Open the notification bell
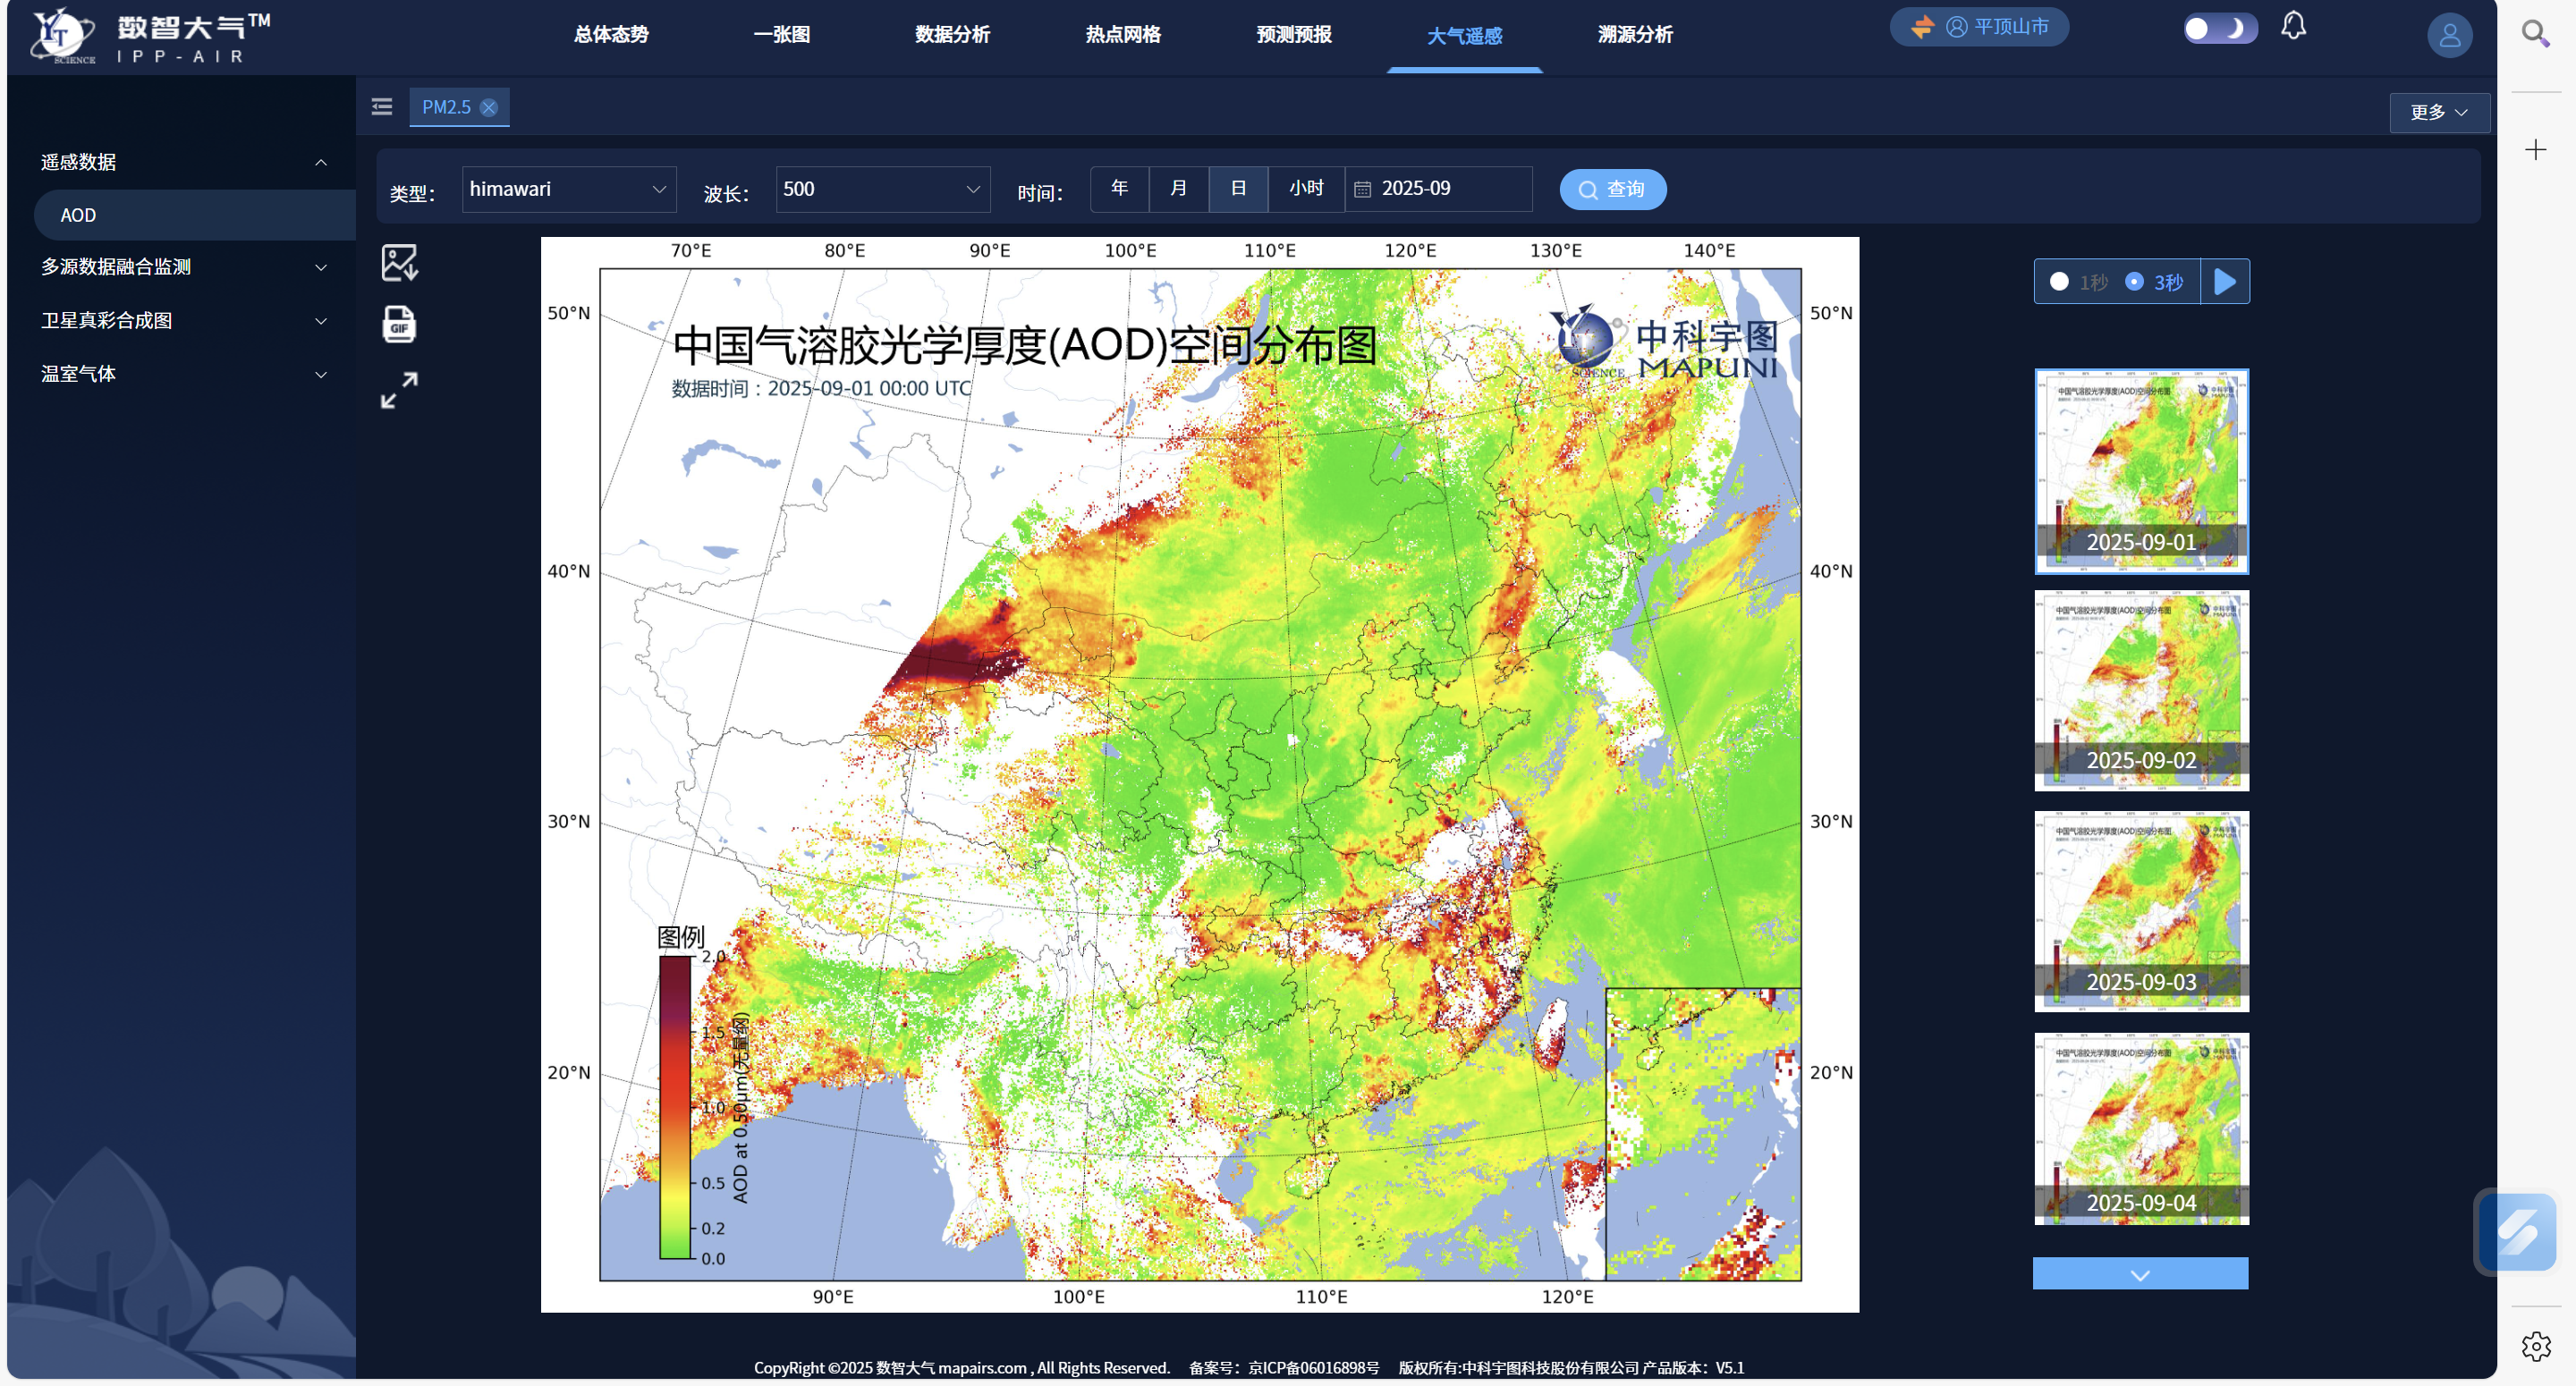 tap(2293, 25)
